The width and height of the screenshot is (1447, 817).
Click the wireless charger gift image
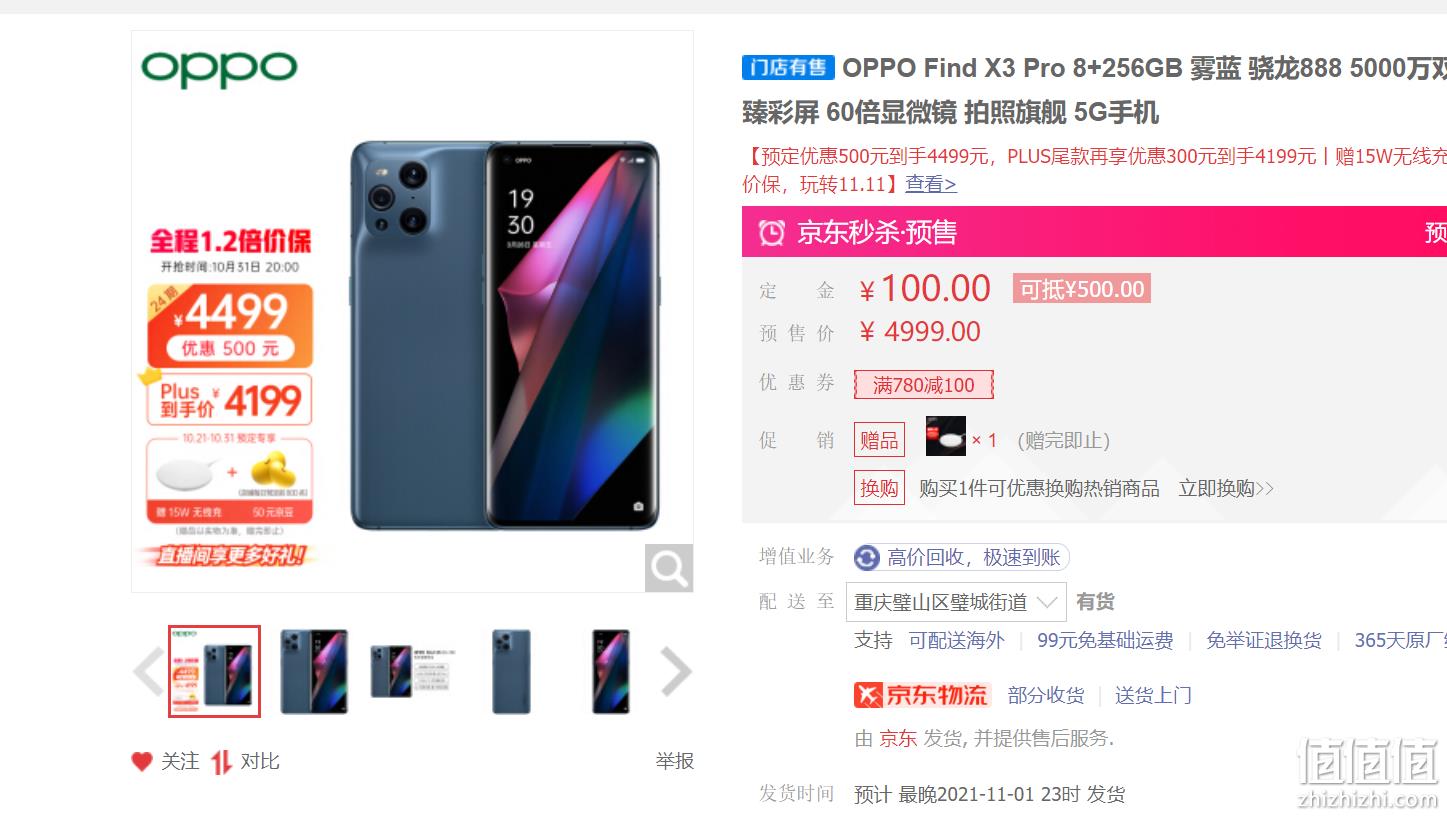point(946,437)
